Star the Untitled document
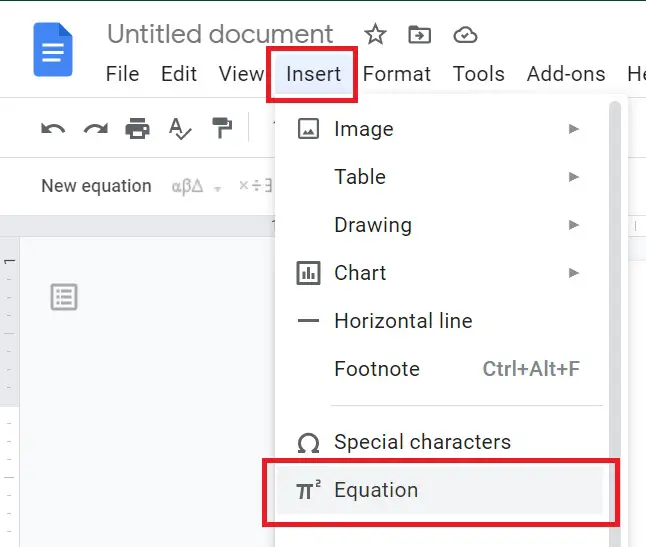This screenshot has height=547, width=646. tap(375, 34)
